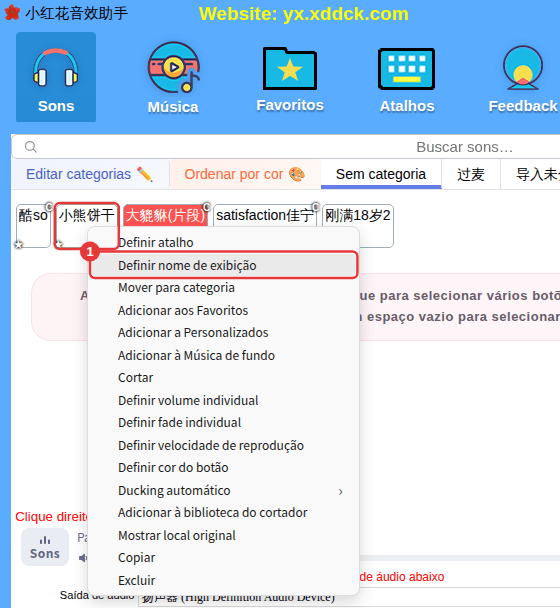The image size is (560, 608).
Task: Select Adicionar aos Favoritos
Action: pos(224,311)
